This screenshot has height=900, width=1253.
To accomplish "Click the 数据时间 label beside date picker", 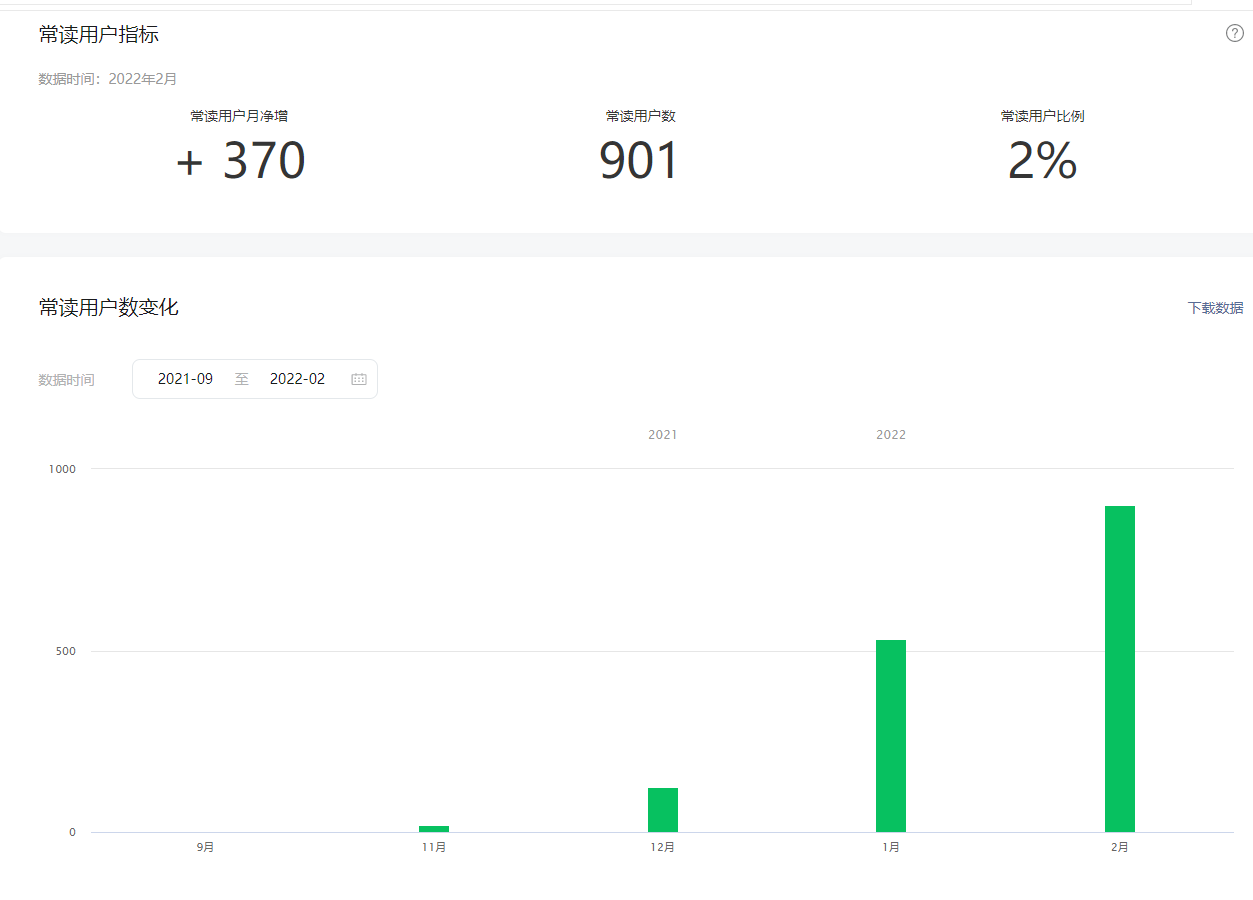I will 66,380.
